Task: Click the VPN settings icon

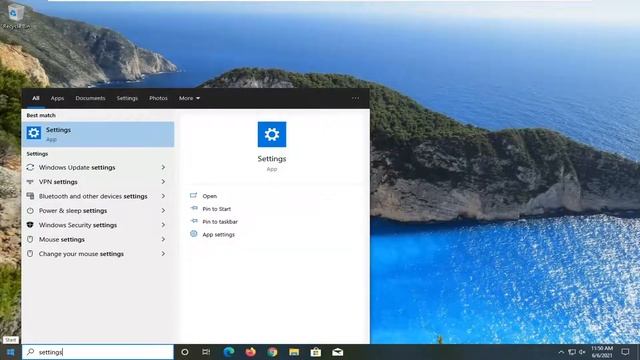Action: click(30, 182)
